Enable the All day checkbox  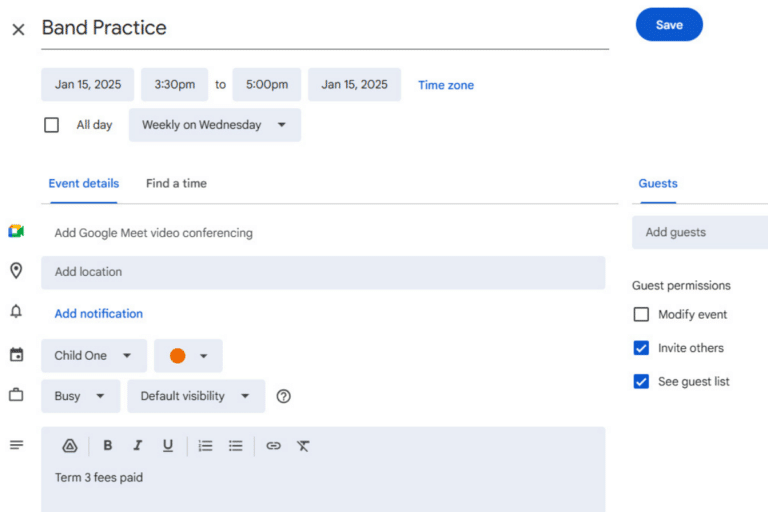click(52, 125)
